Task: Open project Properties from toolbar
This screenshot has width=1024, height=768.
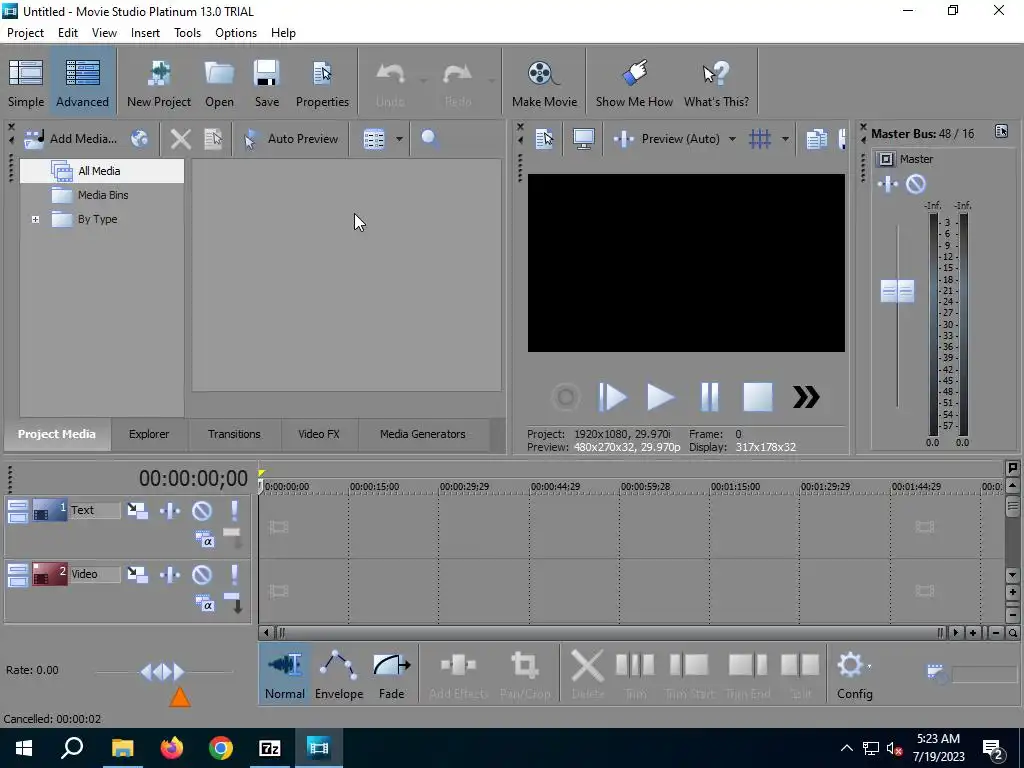Action: [x=322, y=83]
